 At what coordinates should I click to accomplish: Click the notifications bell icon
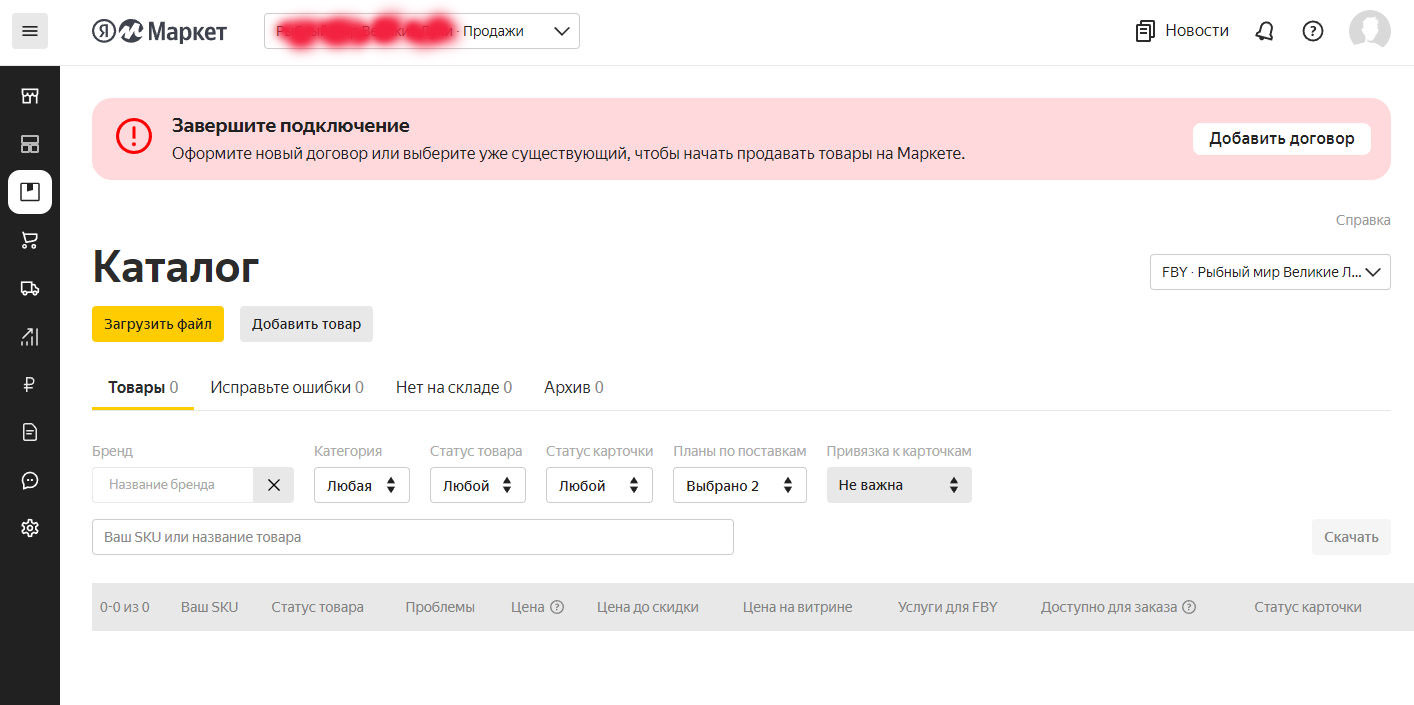click(x=1264, y=31)
